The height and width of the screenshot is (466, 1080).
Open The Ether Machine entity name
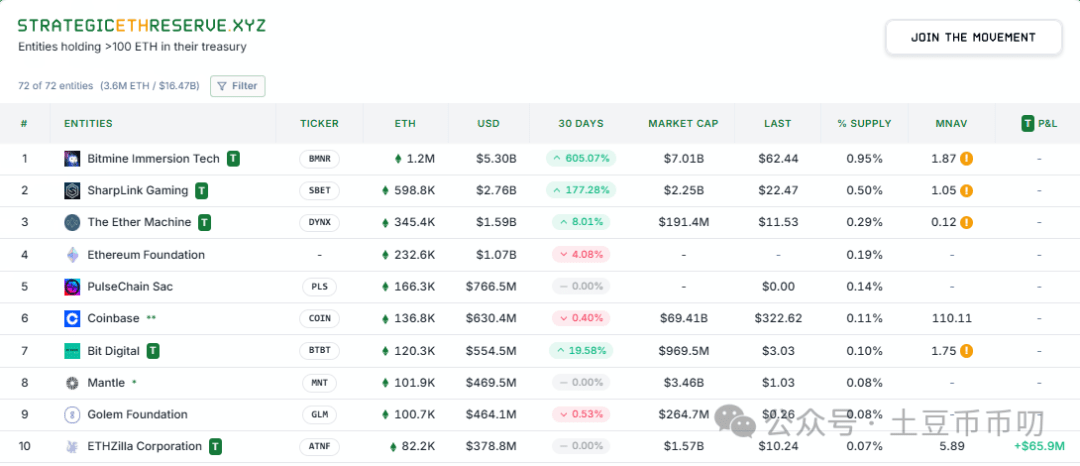[x=139, y=222]
